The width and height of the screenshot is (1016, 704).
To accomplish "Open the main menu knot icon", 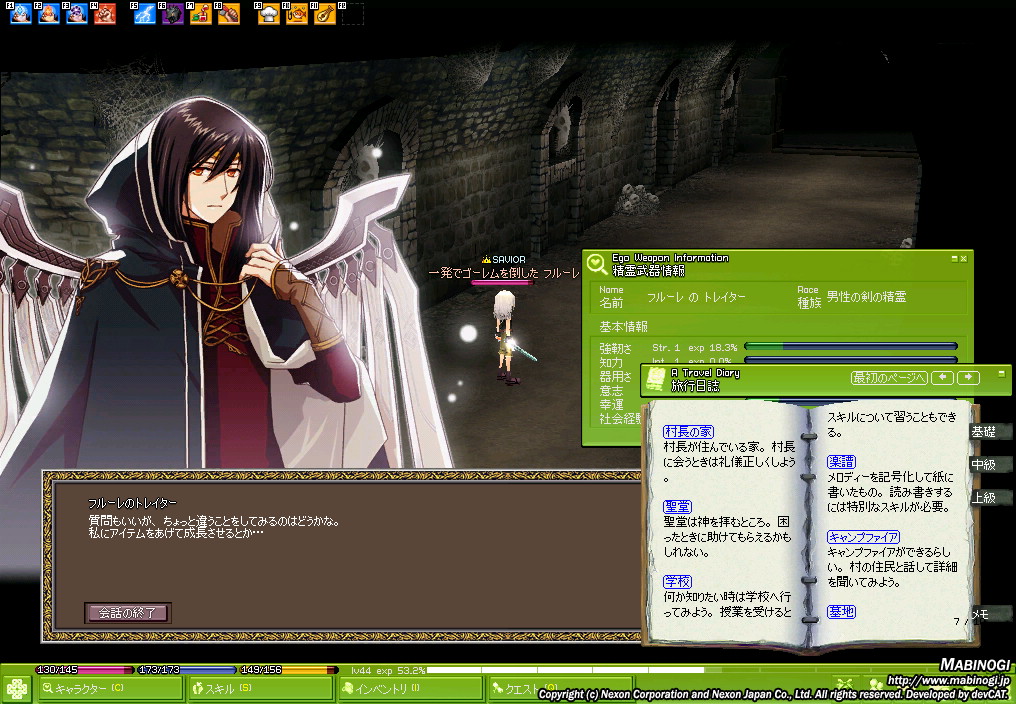I will (x=16, y=688).
